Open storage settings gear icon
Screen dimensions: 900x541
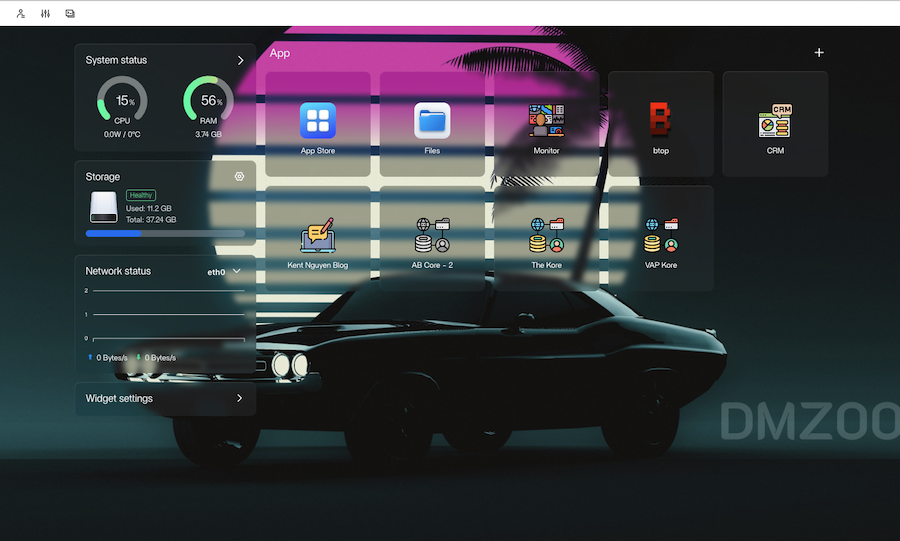point(239,176)
